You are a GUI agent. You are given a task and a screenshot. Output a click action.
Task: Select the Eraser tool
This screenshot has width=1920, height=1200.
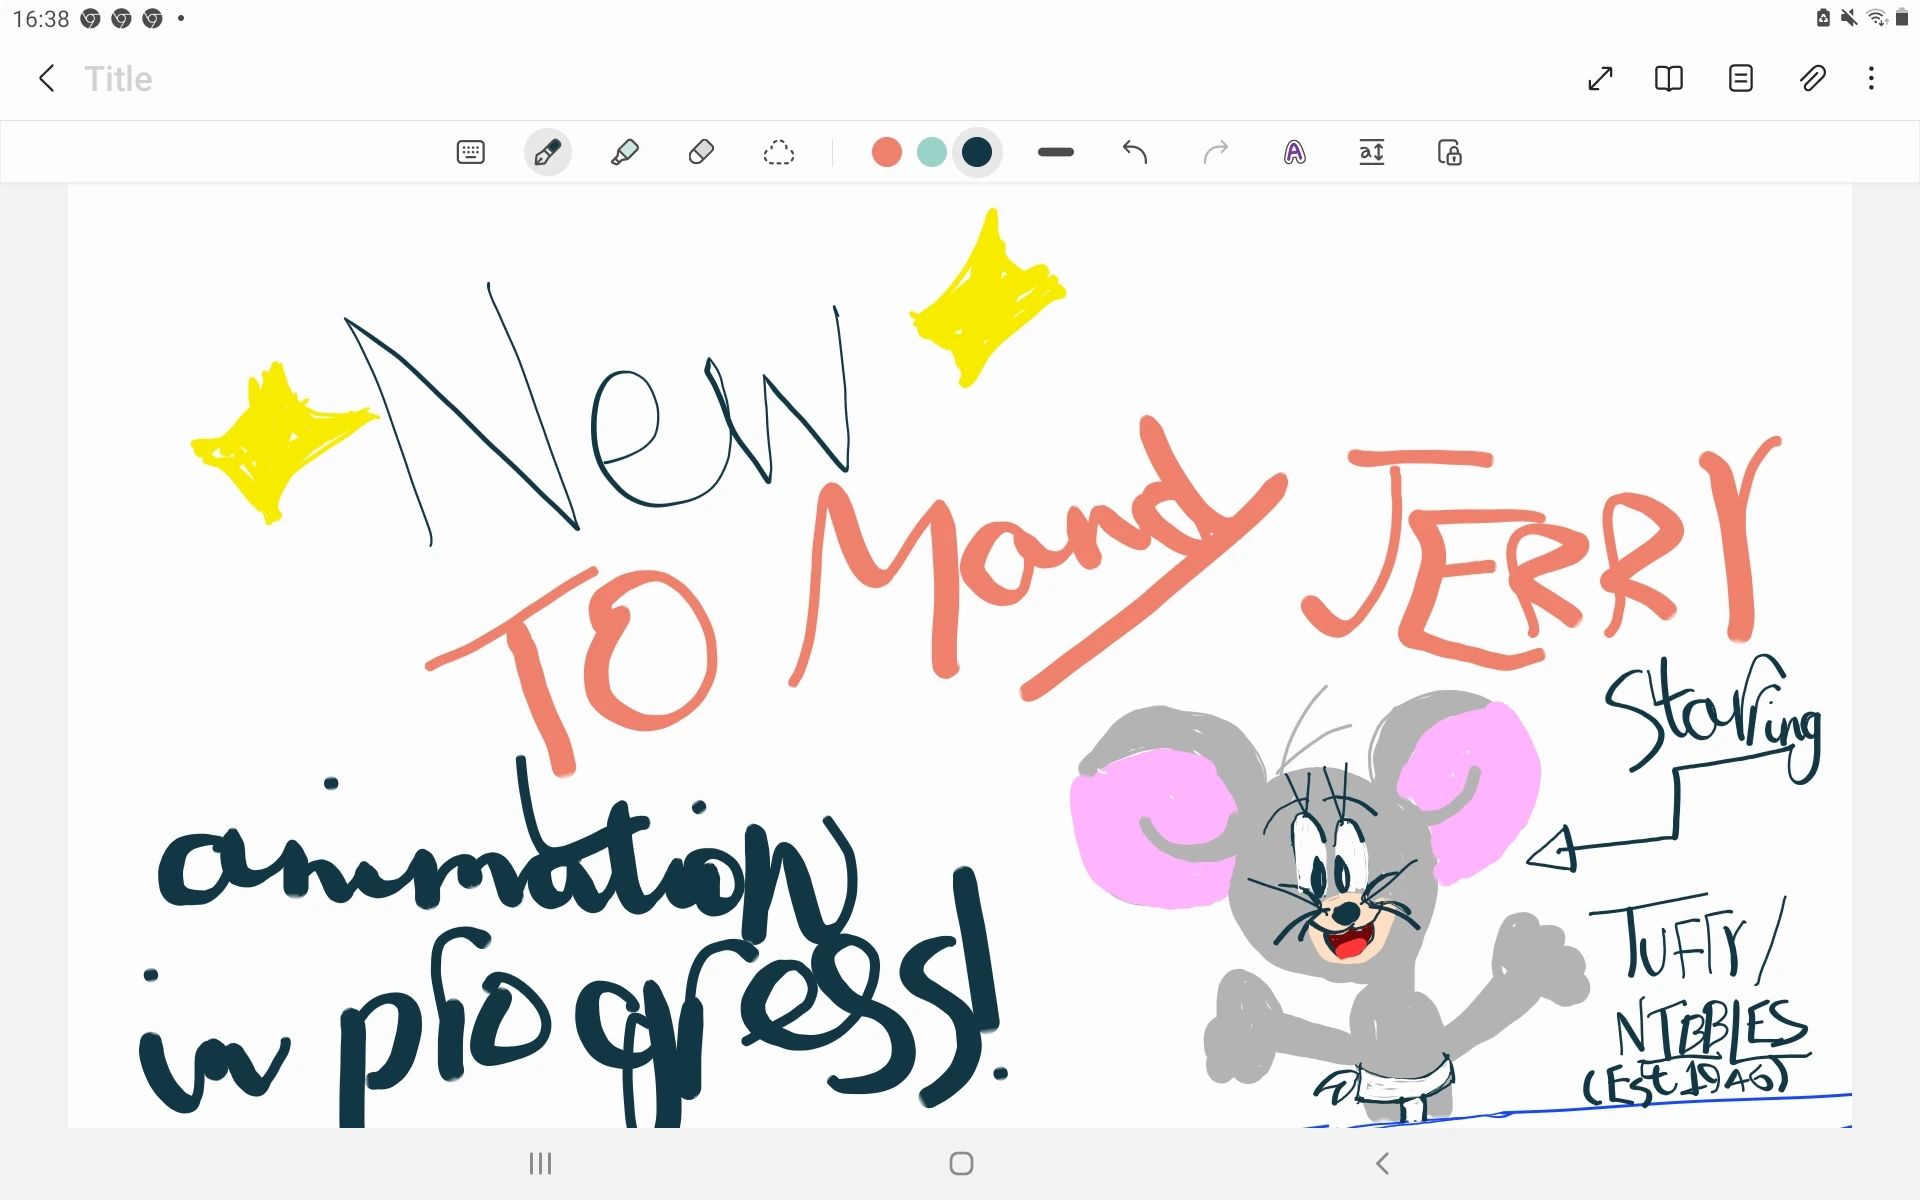[x=701, y=152]
